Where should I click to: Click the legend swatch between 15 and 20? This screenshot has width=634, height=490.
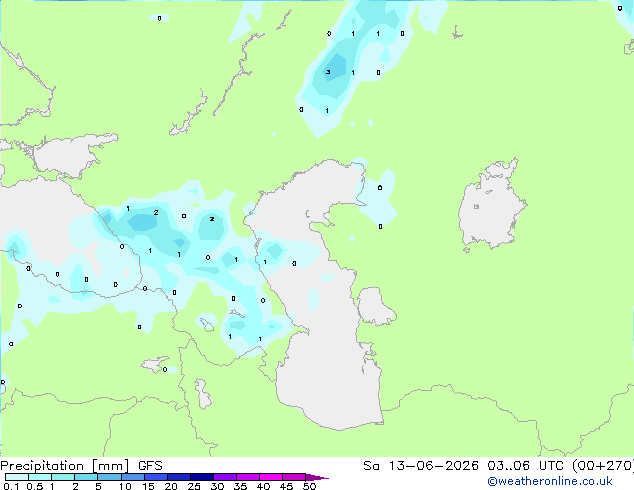(155, 477)
